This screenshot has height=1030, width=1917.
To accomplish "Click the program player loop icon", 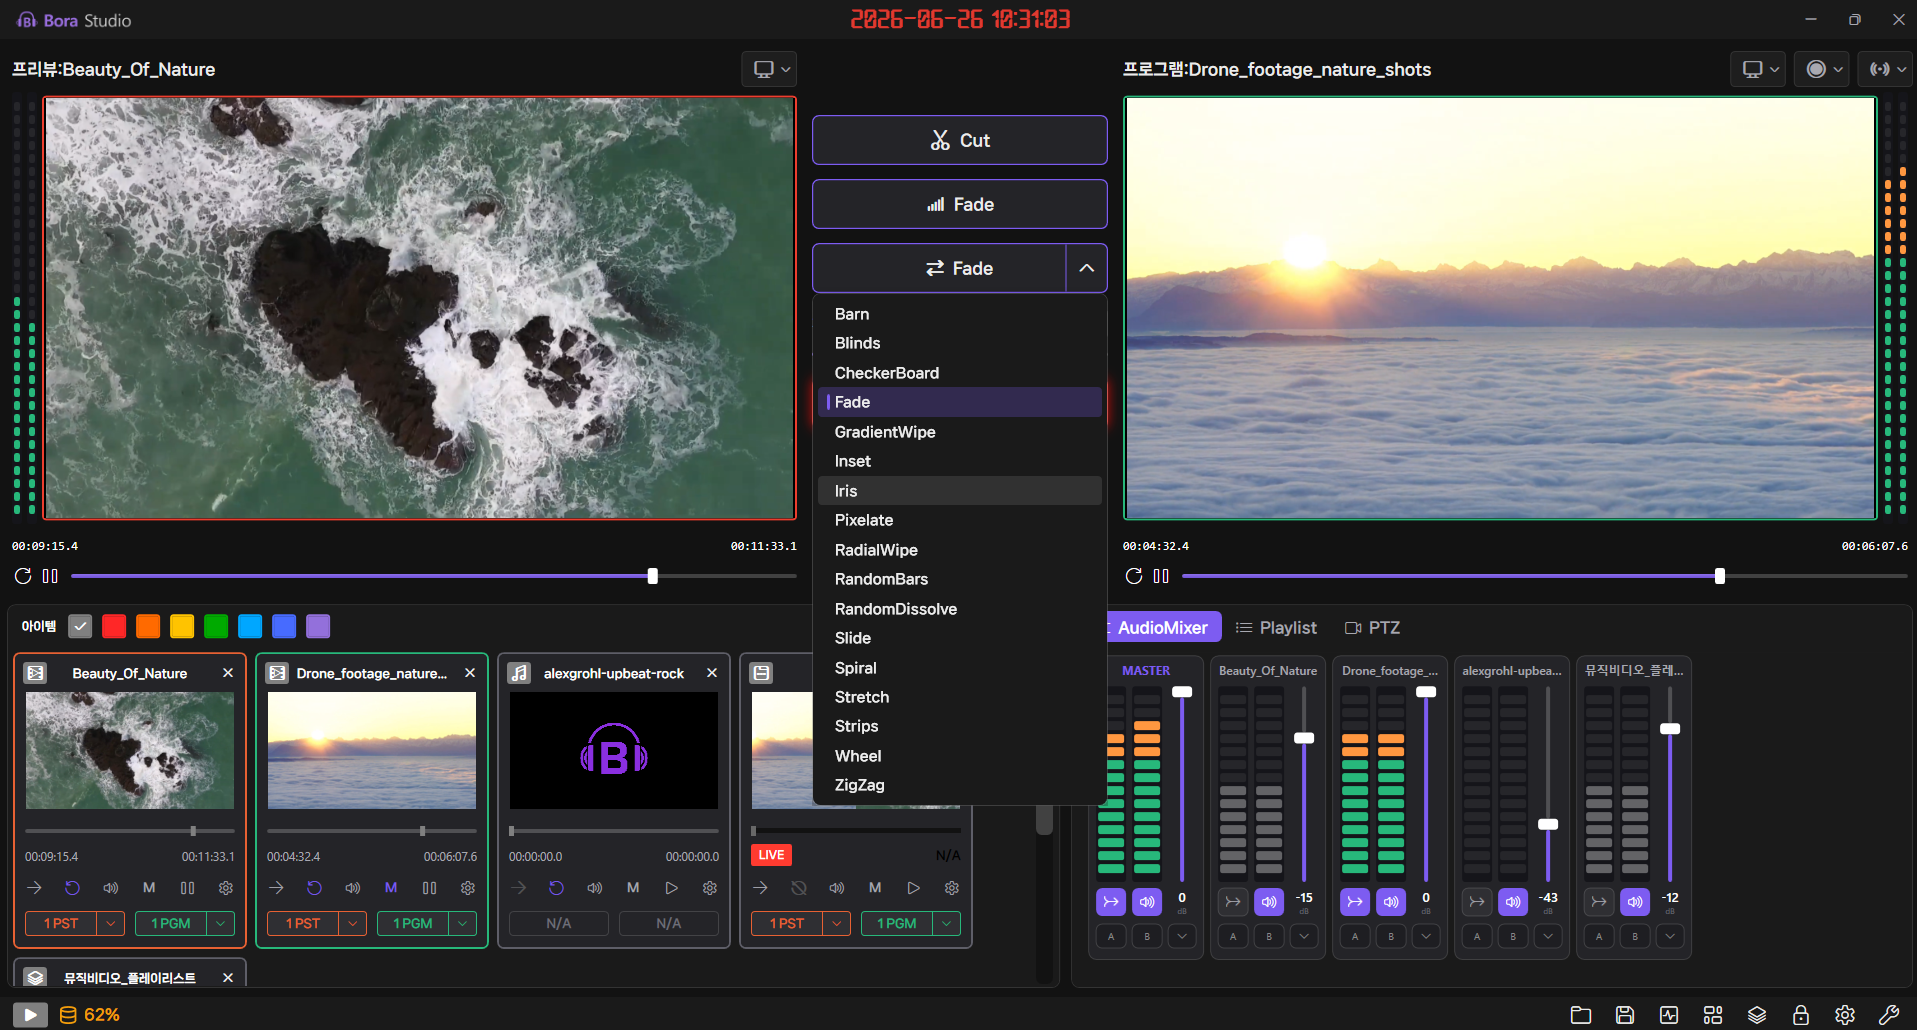I will (1134, 576).
